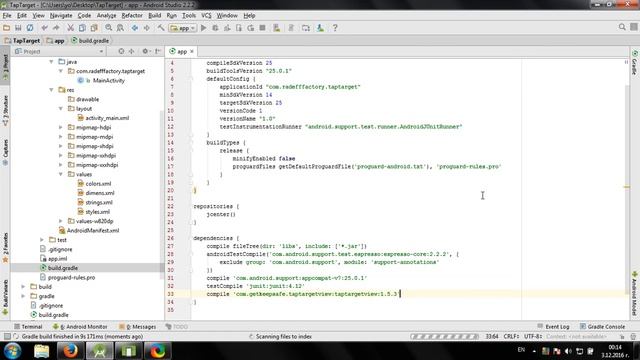The width and height of the screenshot is (640, 360).
Task: Click Scroll from Source target icon
Action: [x=121, y=51]
